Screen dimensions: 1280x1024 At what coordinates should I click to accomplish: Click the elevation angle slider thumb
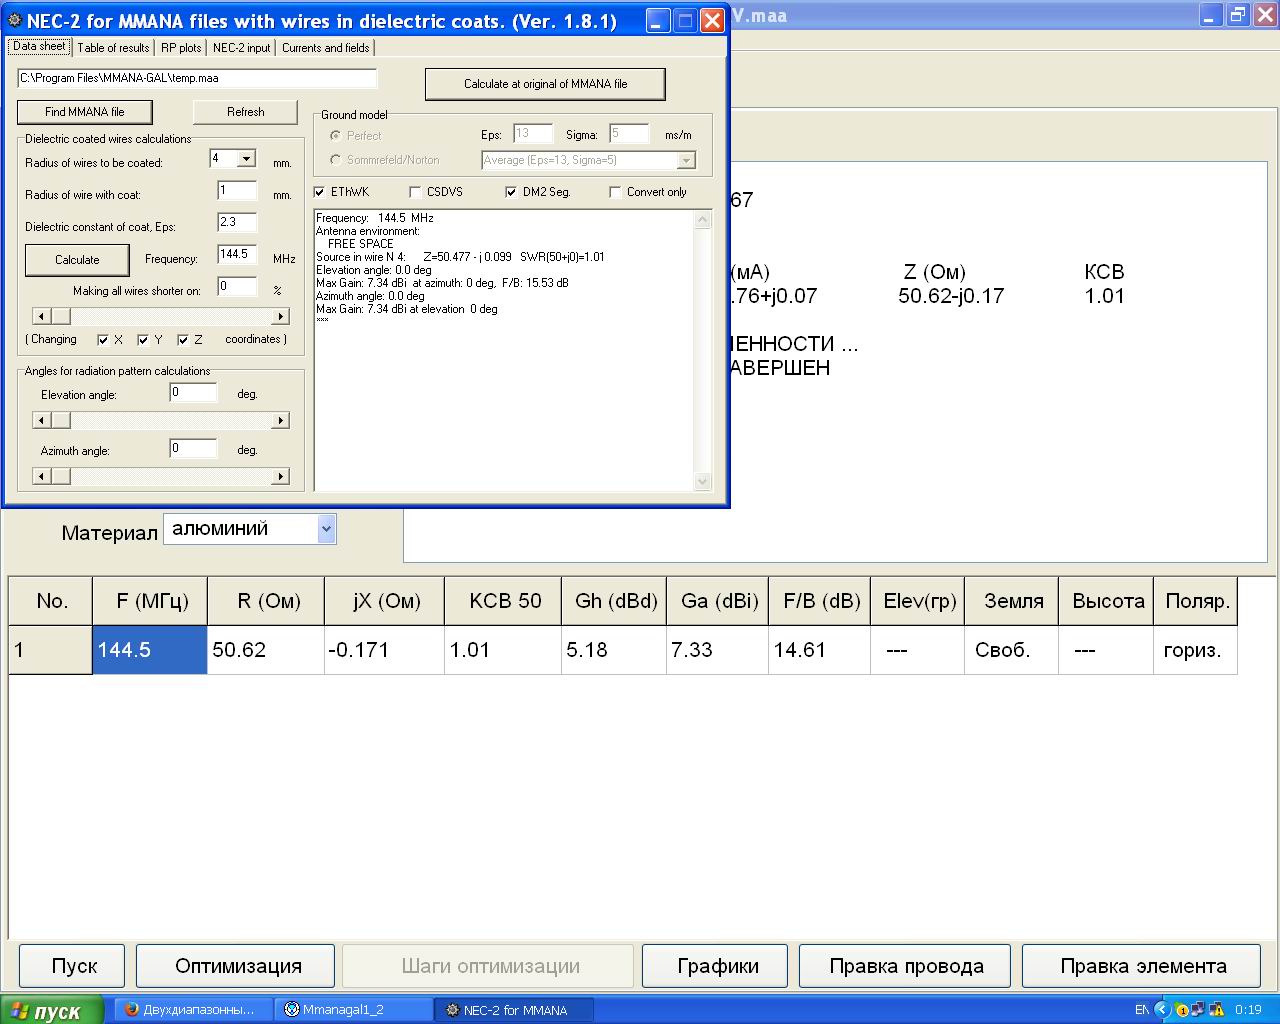(60, 421)
